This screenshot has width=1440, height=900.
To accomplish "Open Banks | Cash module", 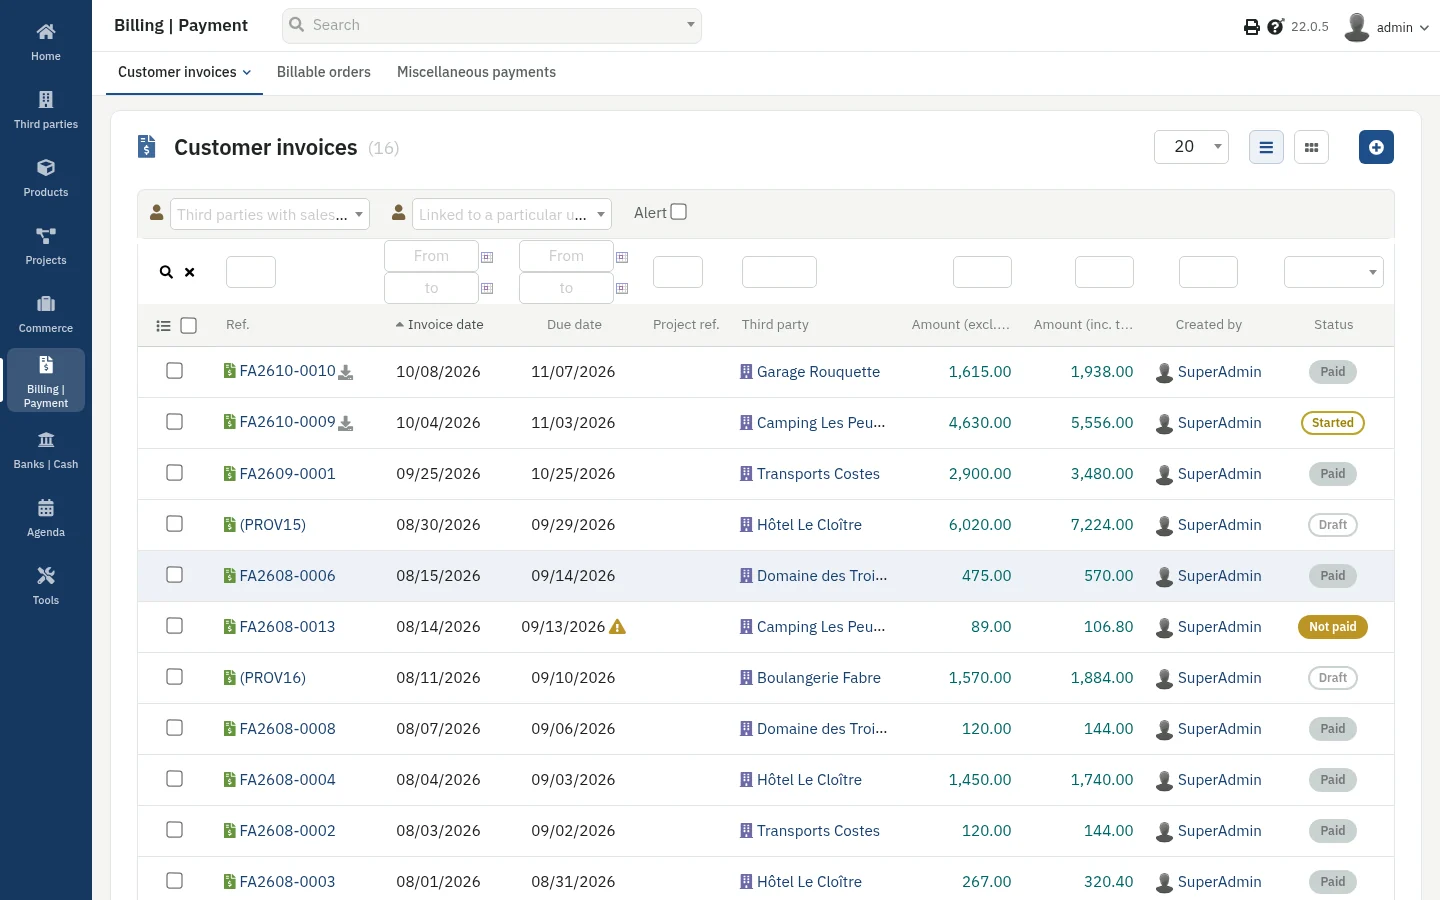I will 46,450.
